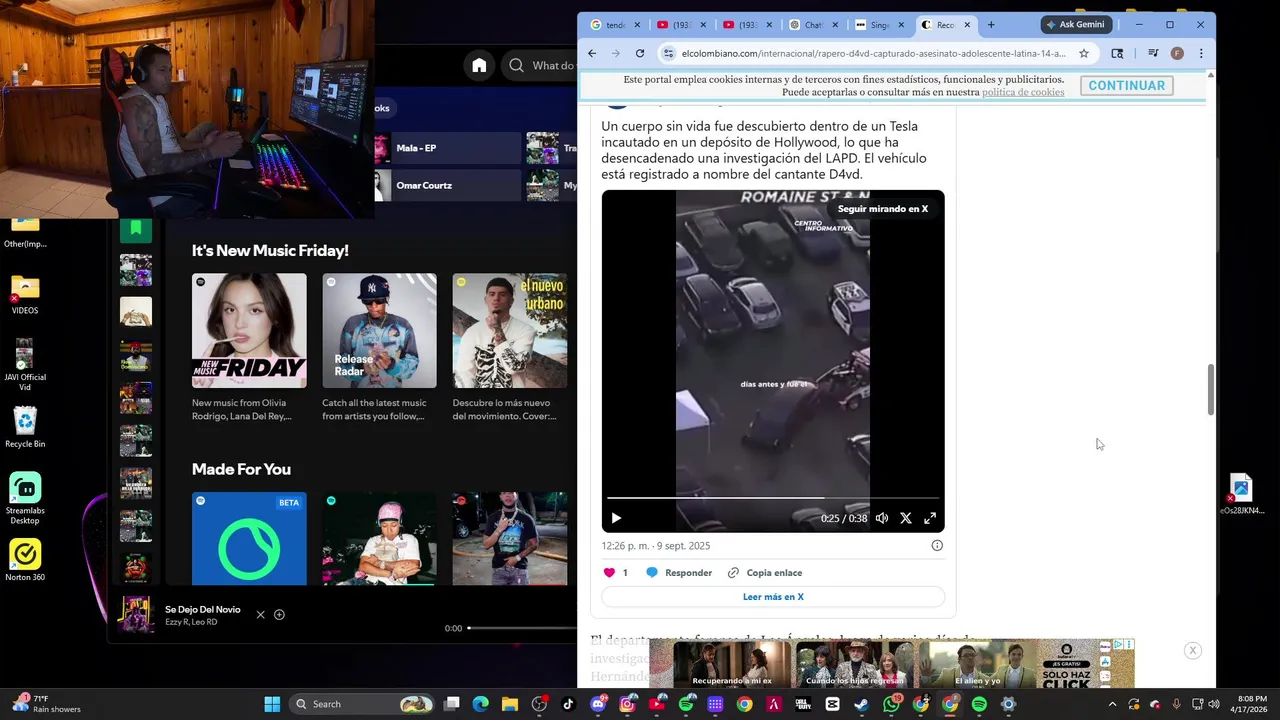Click Seguir mirando en X on video

882,209
